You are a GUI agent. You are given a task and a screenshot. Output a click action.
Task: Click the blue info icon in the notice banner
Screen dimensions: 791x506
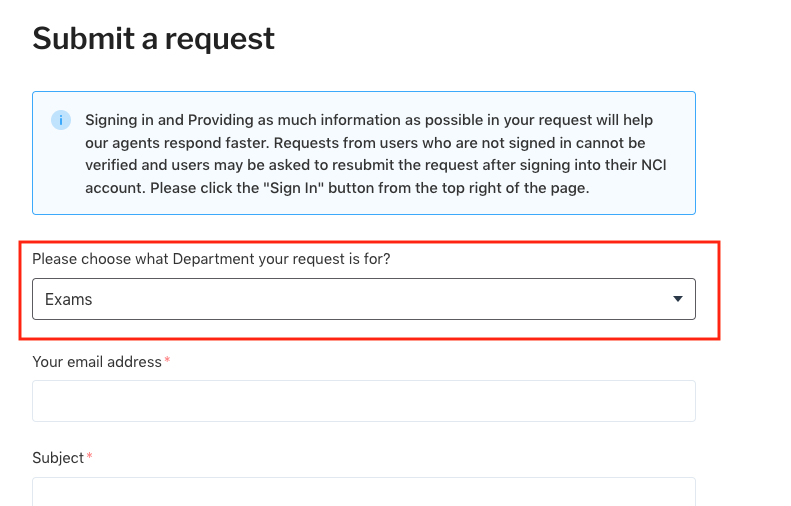coord(61,120)
